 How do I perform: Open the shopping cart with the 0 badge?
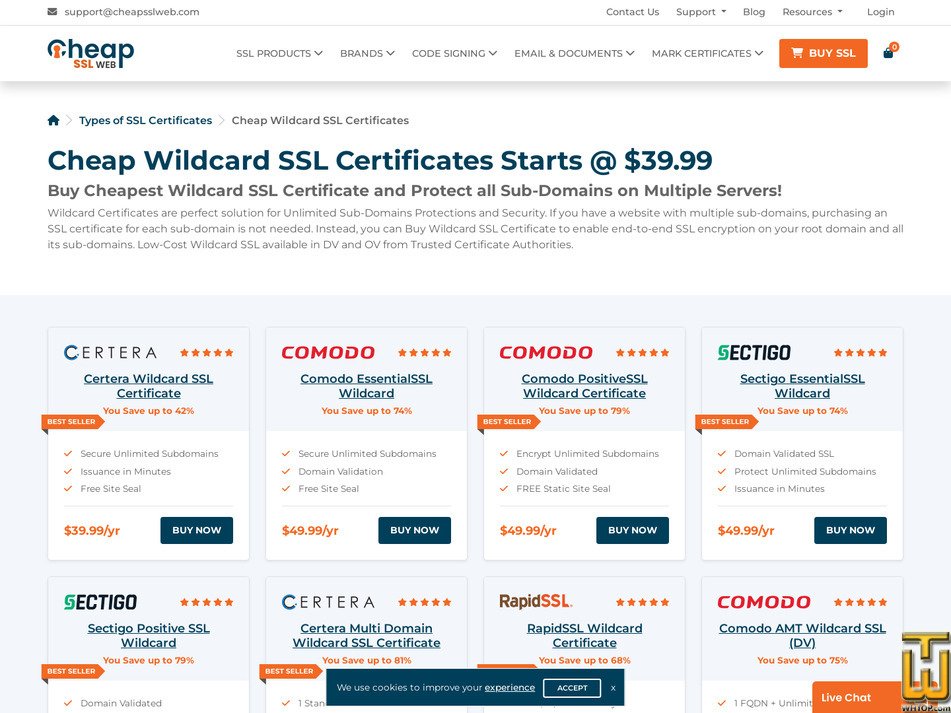(888, 53)
